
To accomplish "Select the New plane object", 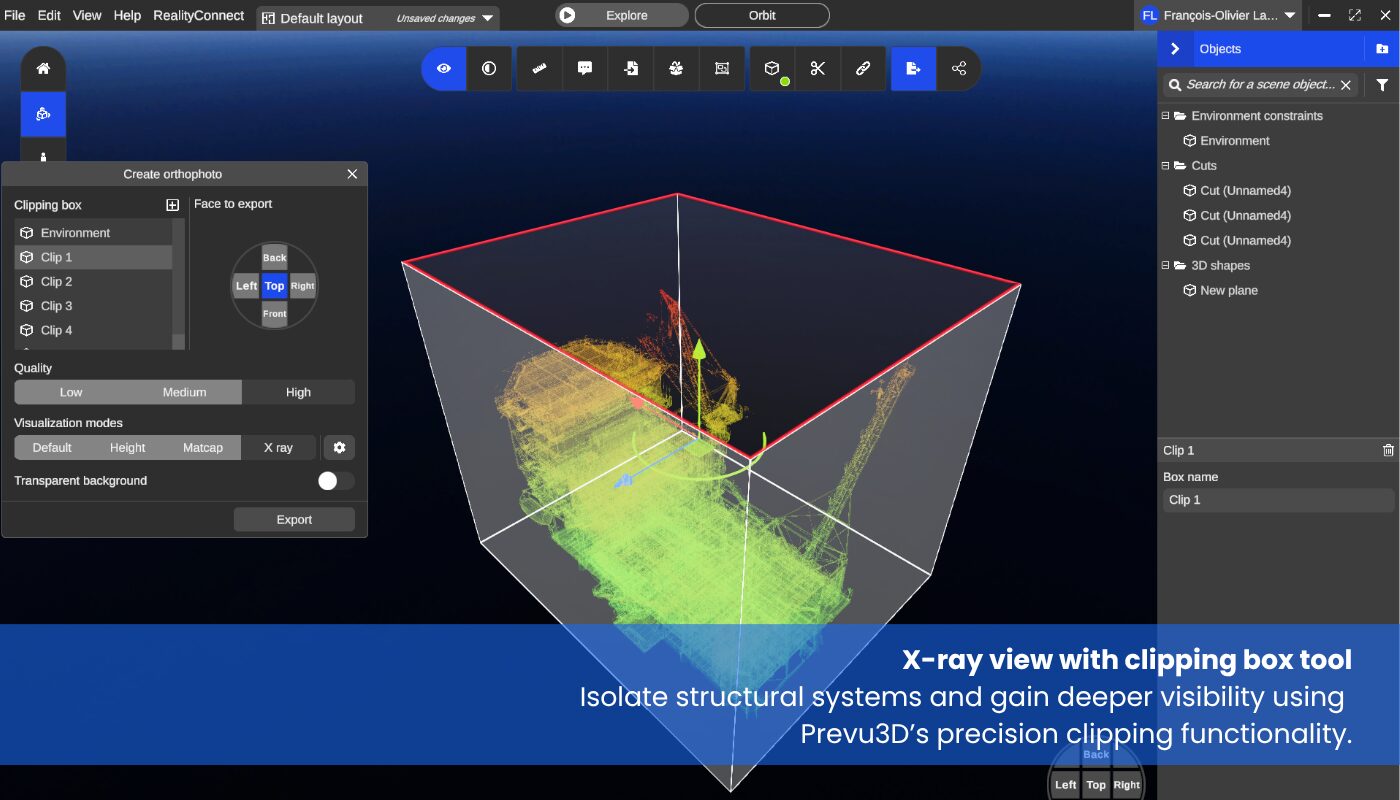I will click(x=1220, y=291).
